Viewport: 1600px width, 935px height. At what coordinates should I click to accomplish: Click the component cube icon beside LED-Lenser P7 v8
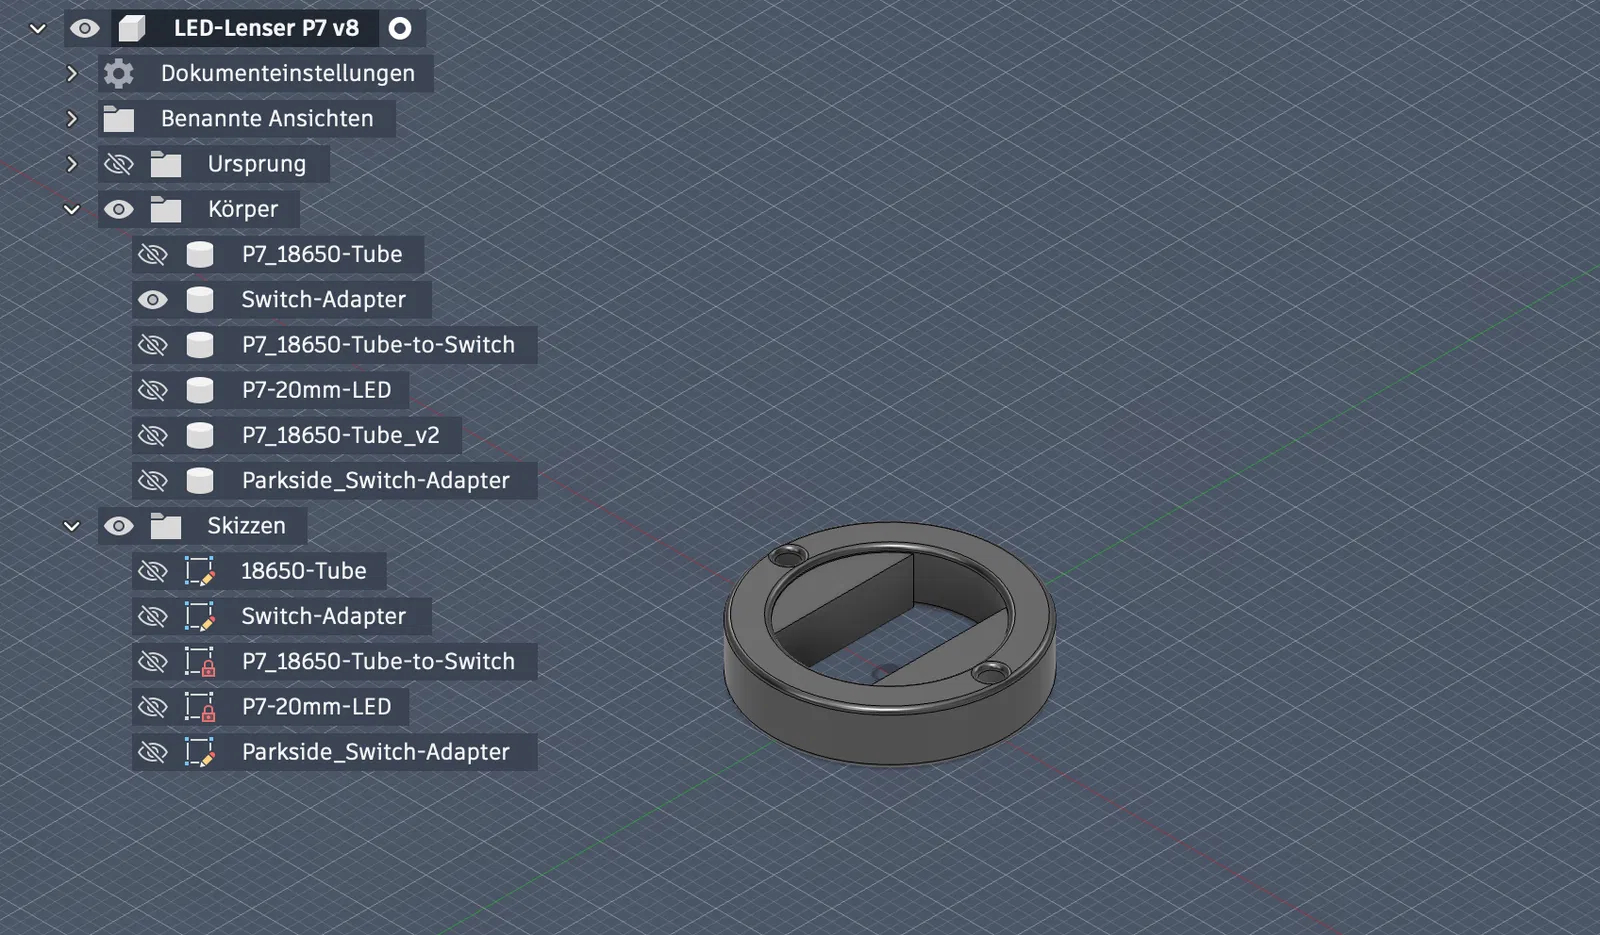(x=132, y=28)
